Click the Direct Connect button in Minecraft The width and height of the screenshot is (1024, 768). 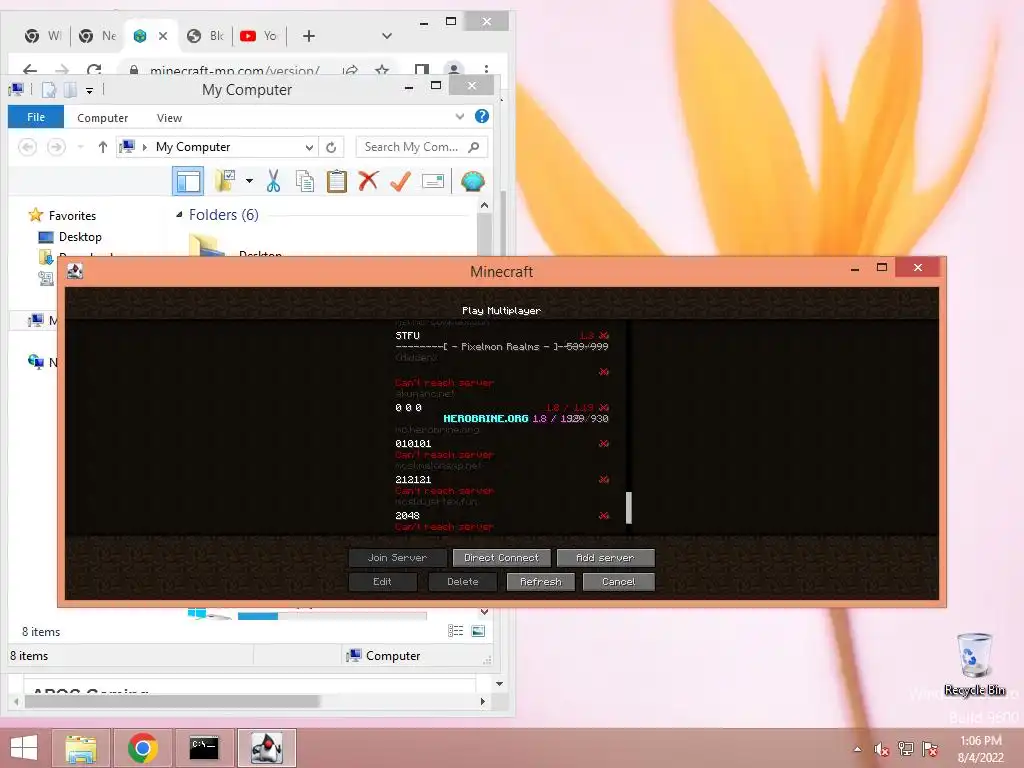(x=502, y=558)
